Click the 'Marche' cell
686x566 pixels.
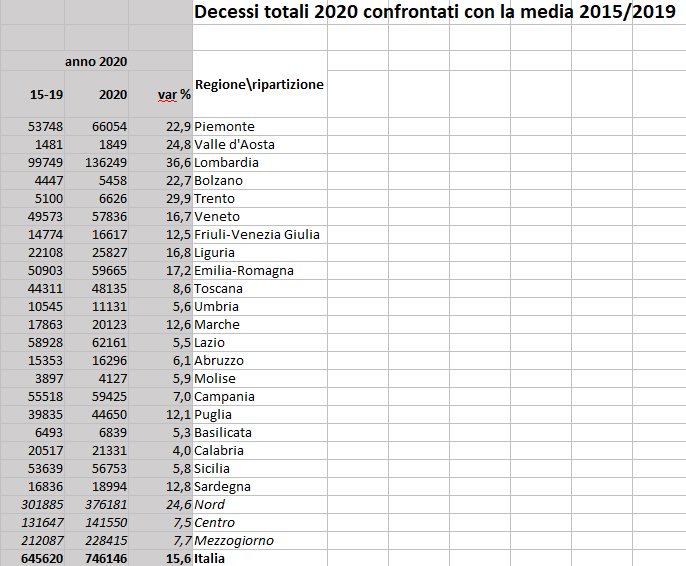coord(260,324)
